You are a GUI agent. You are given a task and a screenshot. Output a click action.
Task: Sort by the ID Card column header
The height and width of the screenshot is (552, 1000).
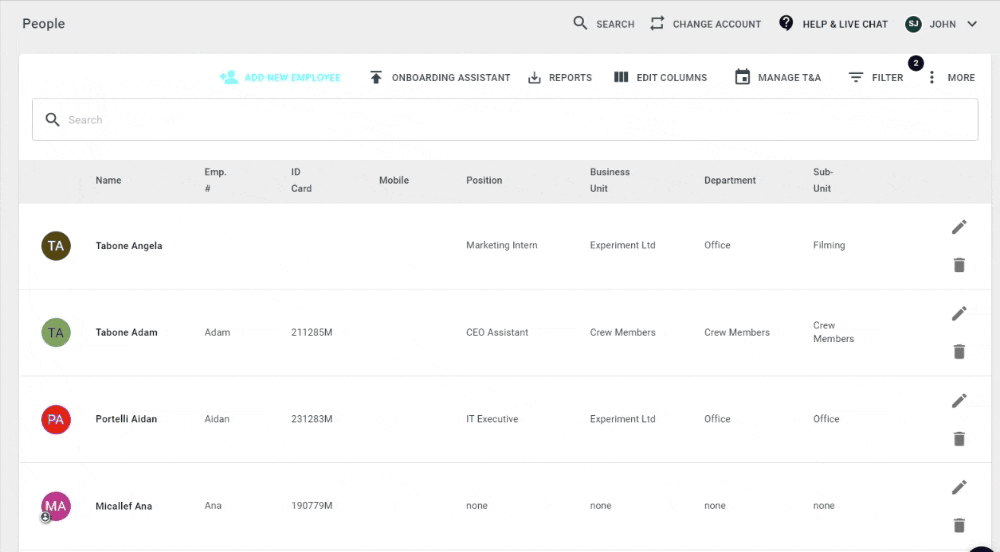click(302, 180)
